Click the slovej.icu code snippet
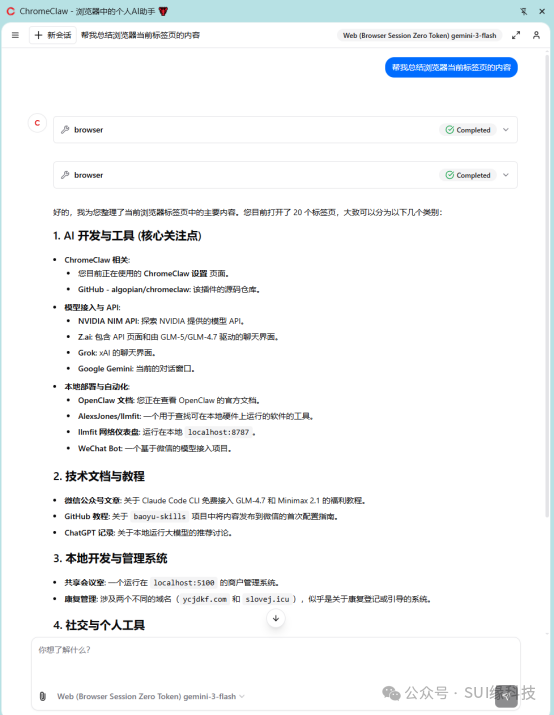Viewport: 554px width, 715px height. point(267,599)
